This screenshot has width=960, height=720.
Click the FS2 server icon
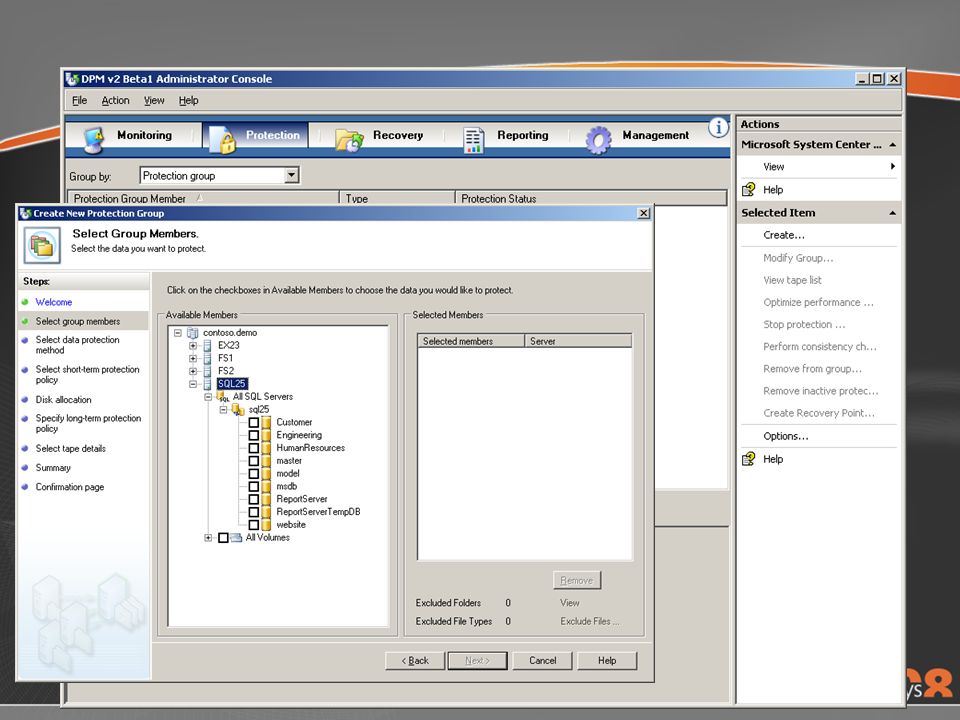click(x=207, y=372)
